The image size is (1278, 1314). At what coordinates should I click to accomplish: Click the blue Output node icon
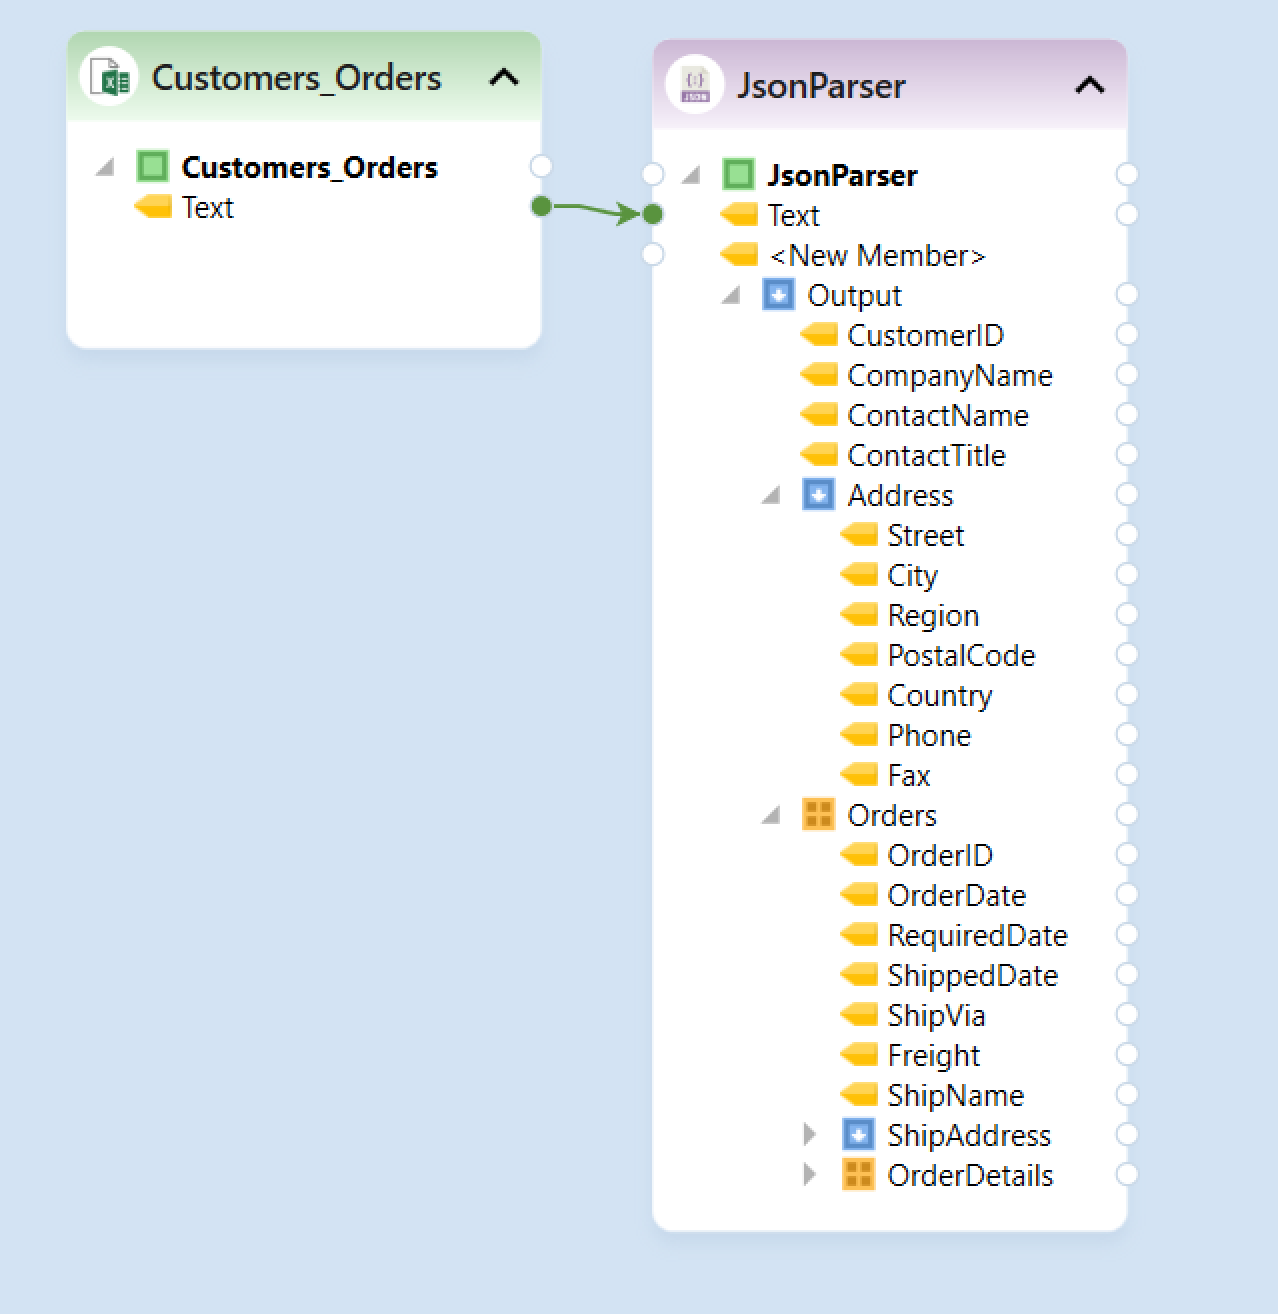pos(778,295)
